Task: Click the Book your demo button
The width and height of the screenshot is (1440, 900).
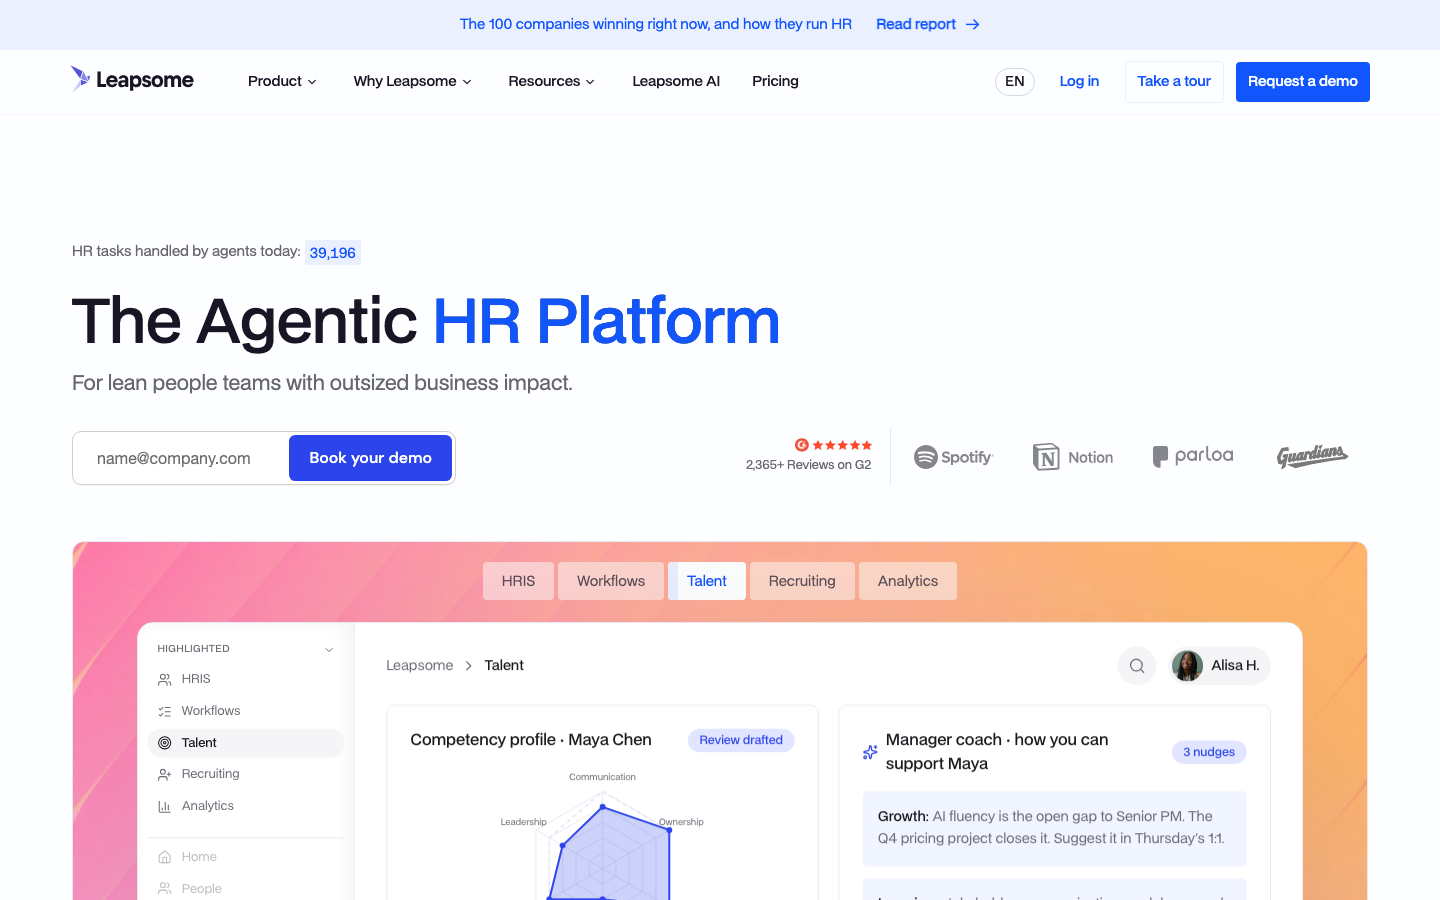Action: click(x=370, y=458)
